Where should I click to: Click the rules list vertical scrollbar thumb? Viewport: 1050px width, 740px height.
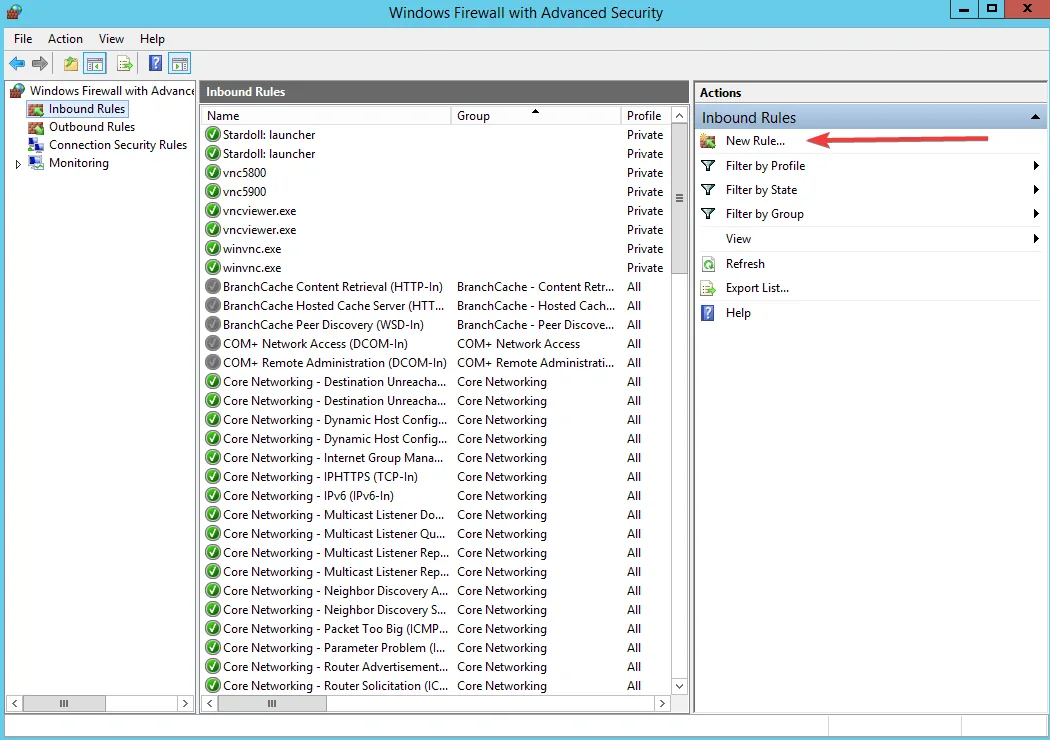679,198
